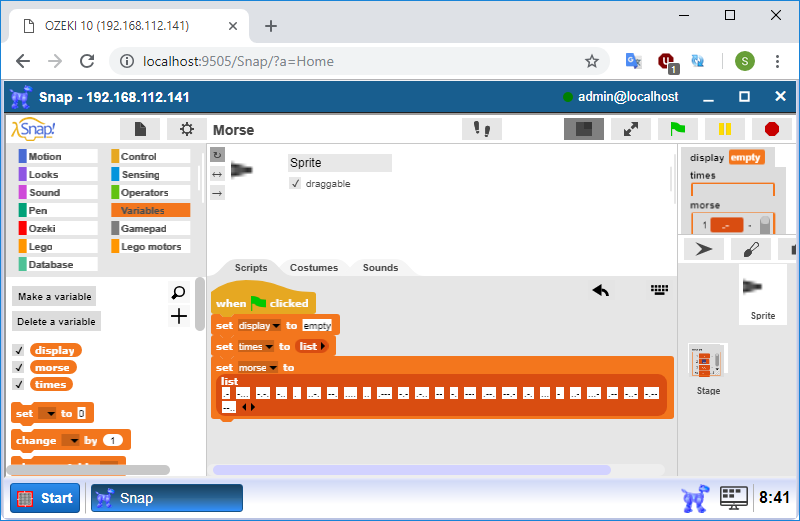Paint a new sprite with the brush icon
The height and width of the screenshot is (521, 800).
point(751,249)
